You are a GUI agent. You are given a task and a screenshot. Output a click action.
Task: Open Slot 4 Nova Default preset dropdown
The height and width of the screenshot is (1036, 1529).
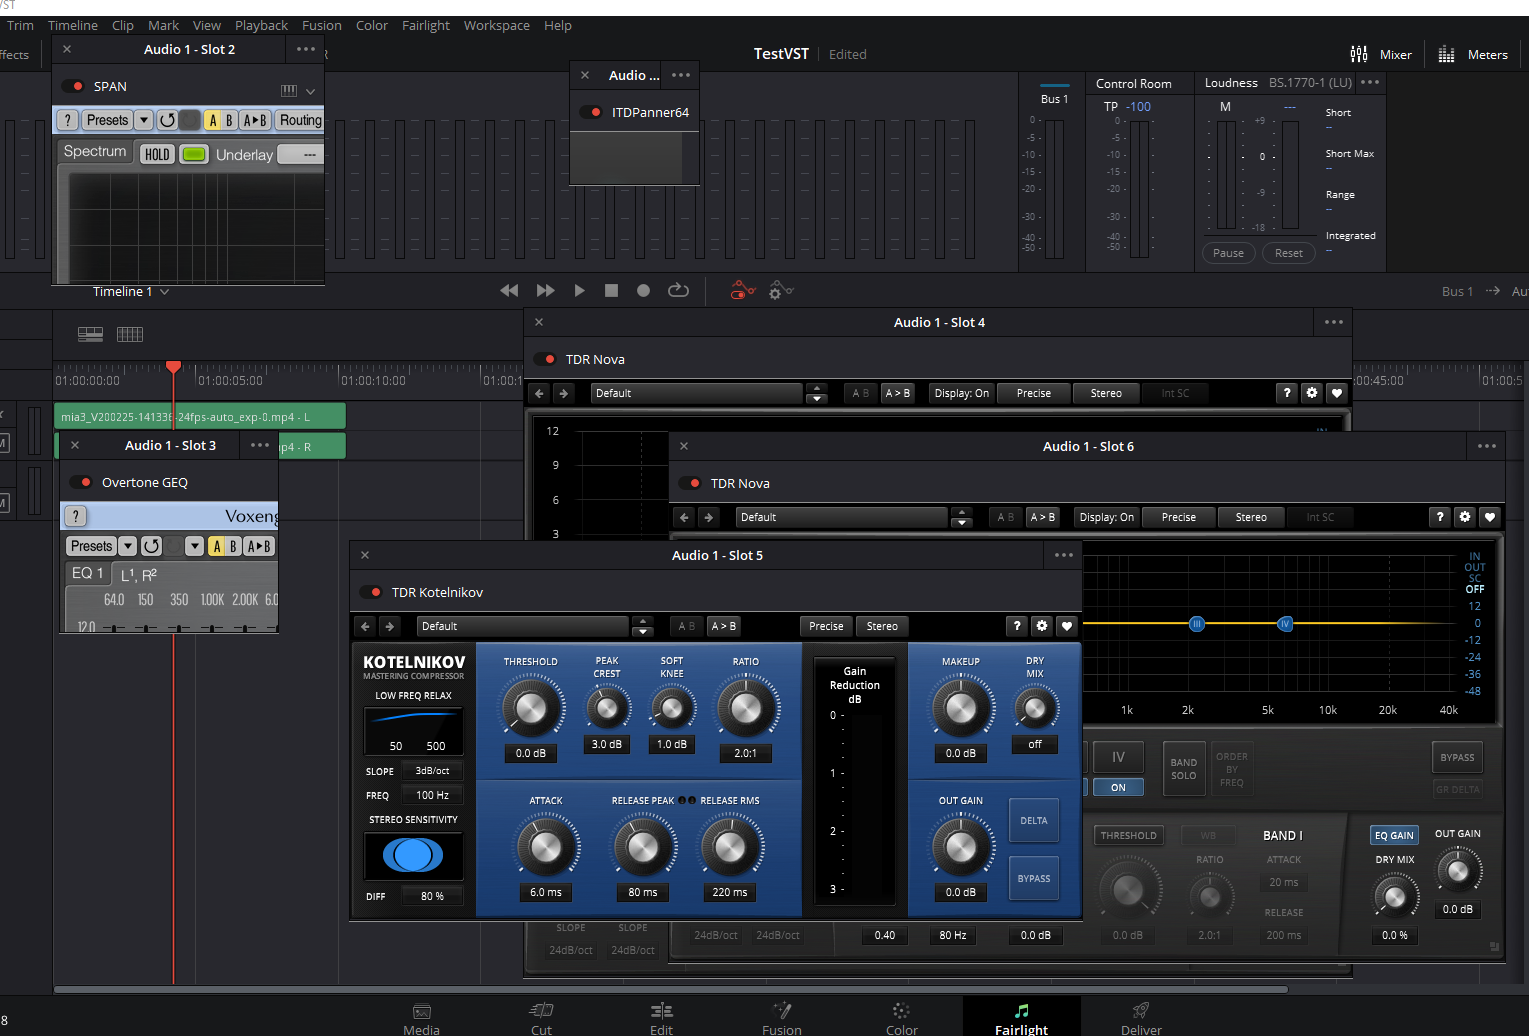pos(697,393)
